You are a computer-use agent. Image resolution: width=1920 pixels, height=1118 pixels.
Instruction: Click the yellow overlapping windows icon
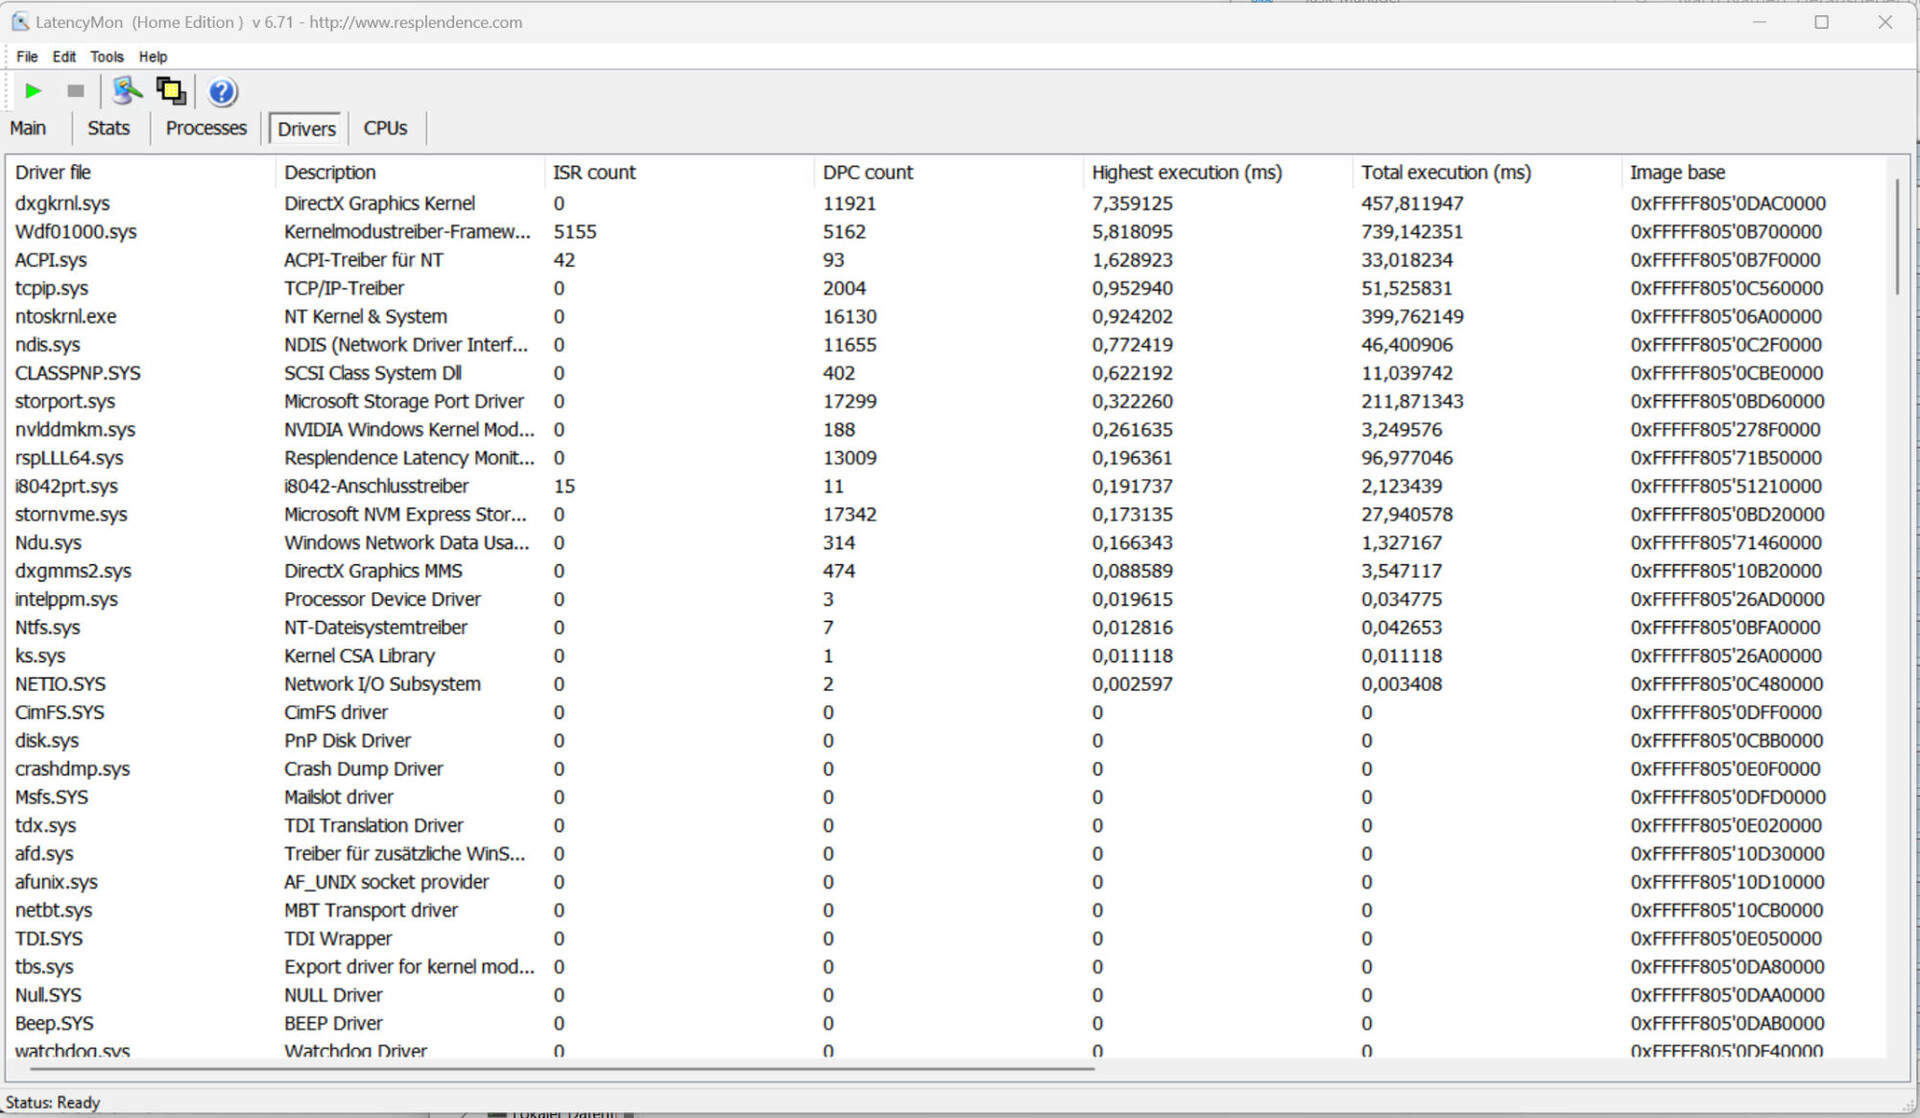pyautogui.click(x=171, y=91)
